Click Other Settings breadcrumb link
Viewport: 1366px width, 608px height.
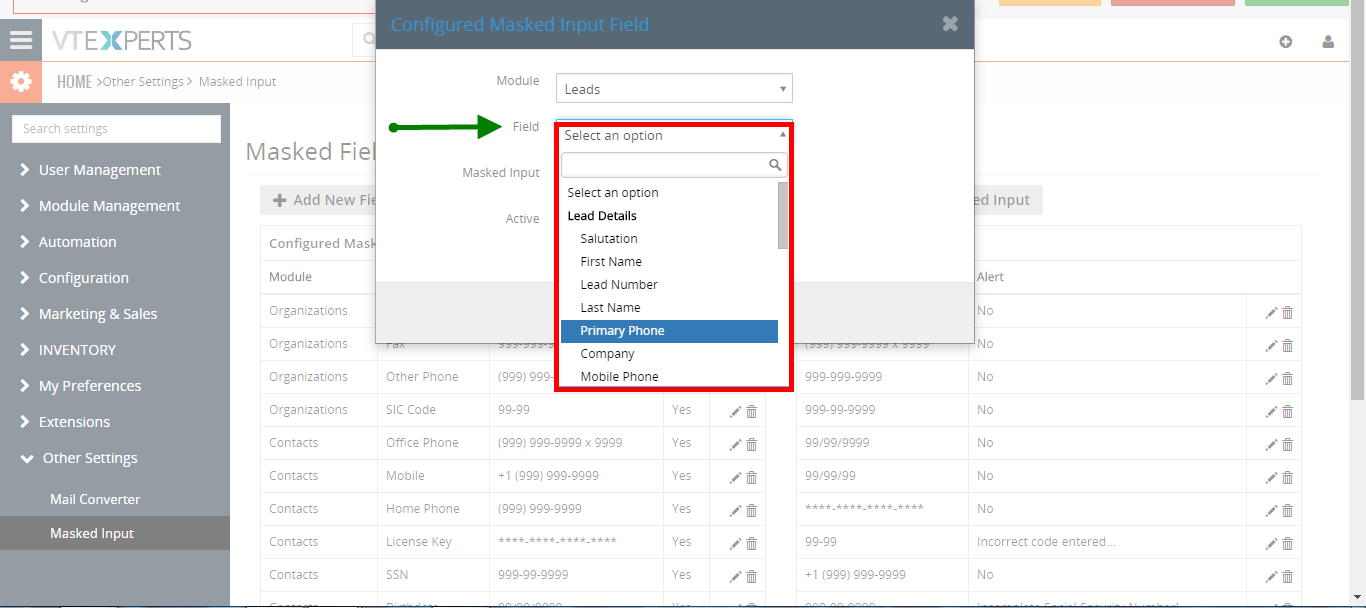tap(143, 81)
